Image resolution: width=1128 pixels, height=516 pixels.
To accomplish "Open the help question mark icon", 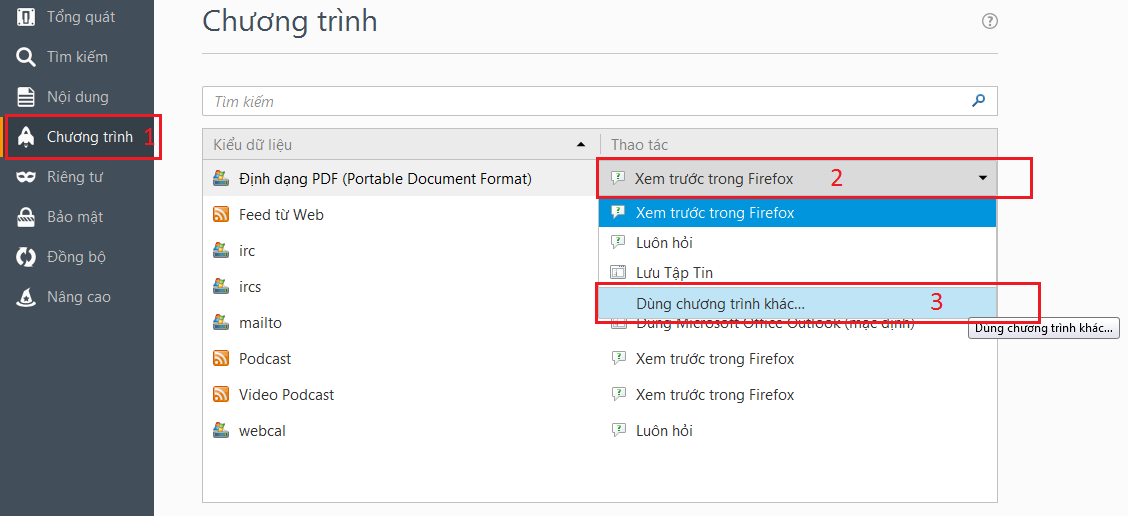I will click(x=990, y=21).
